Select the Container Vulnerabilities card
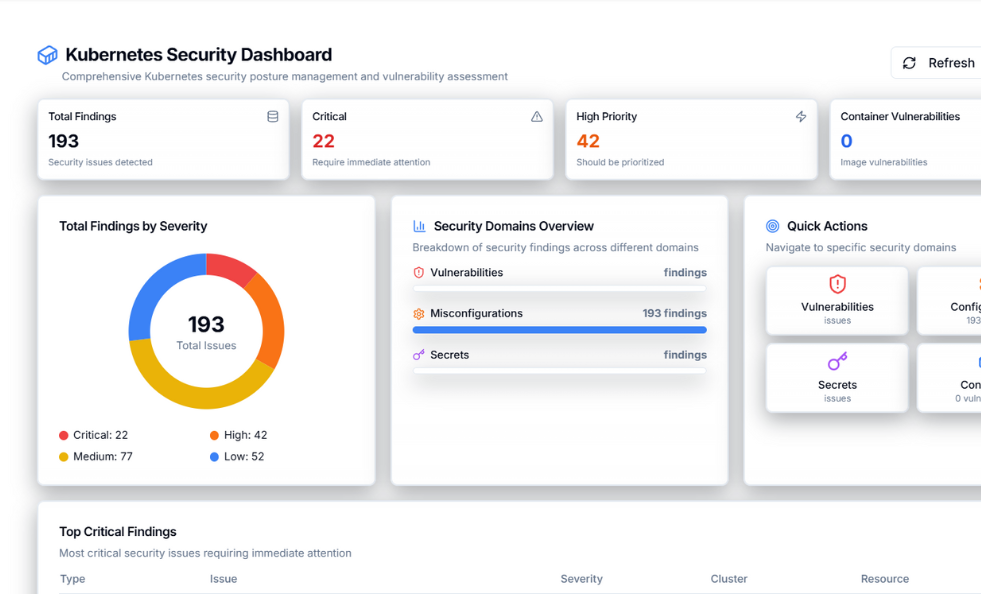Image resolution: width=981 pixels, height=594 pixels. point(905,140)
